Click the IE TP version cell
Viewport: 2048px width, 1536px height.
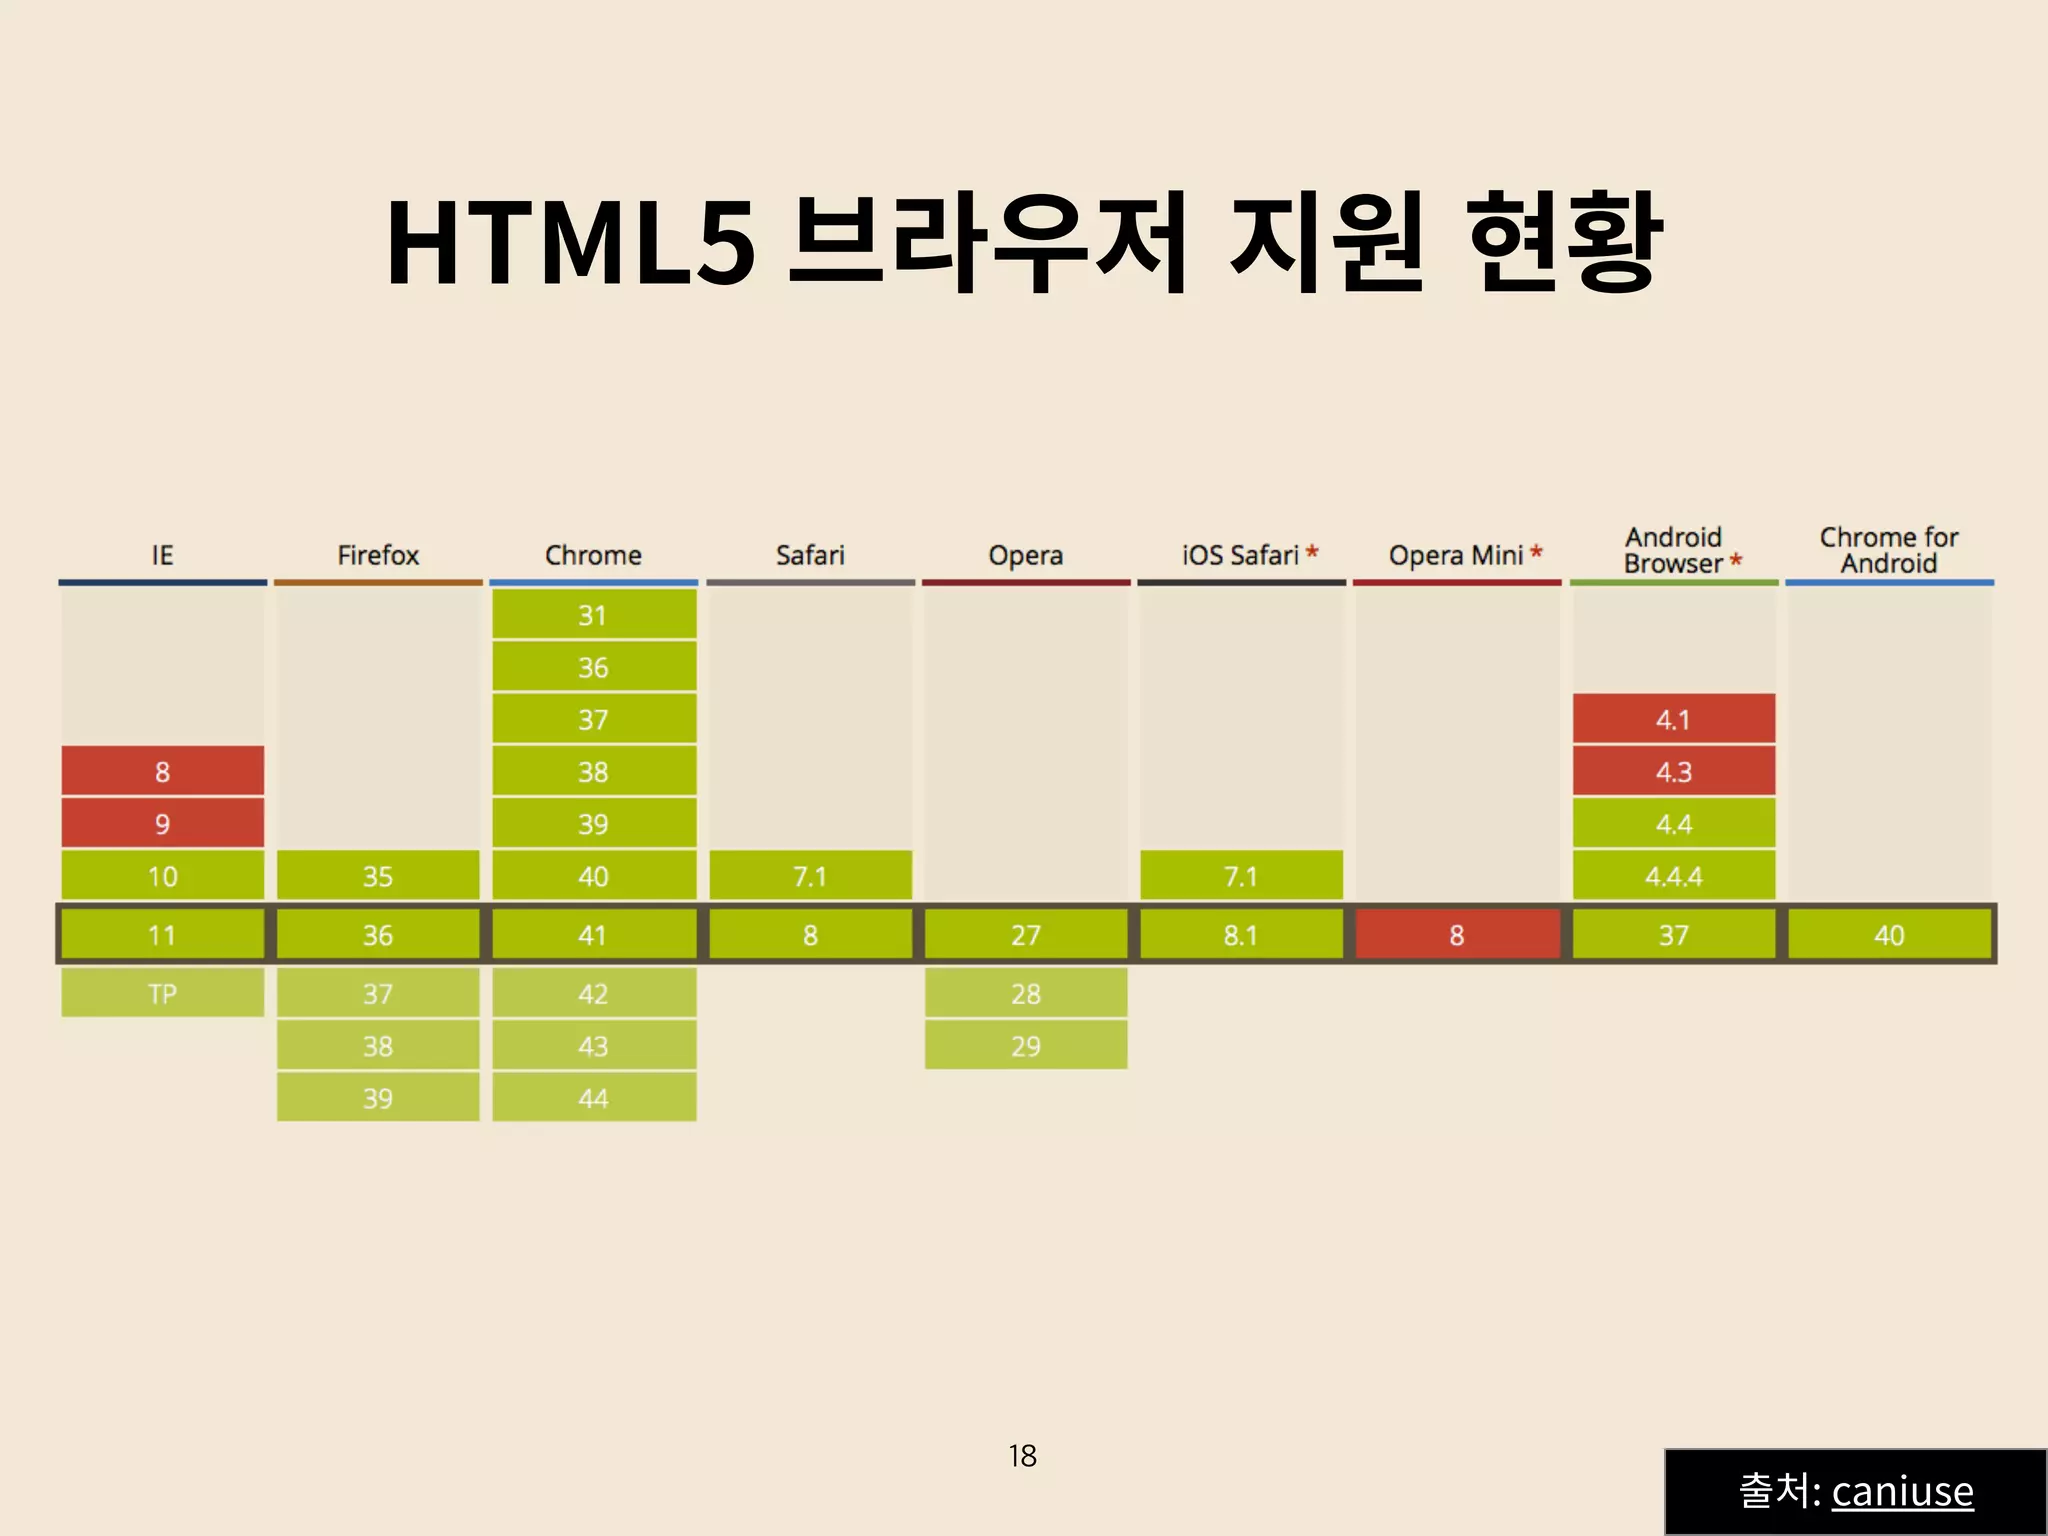point(162,993)
